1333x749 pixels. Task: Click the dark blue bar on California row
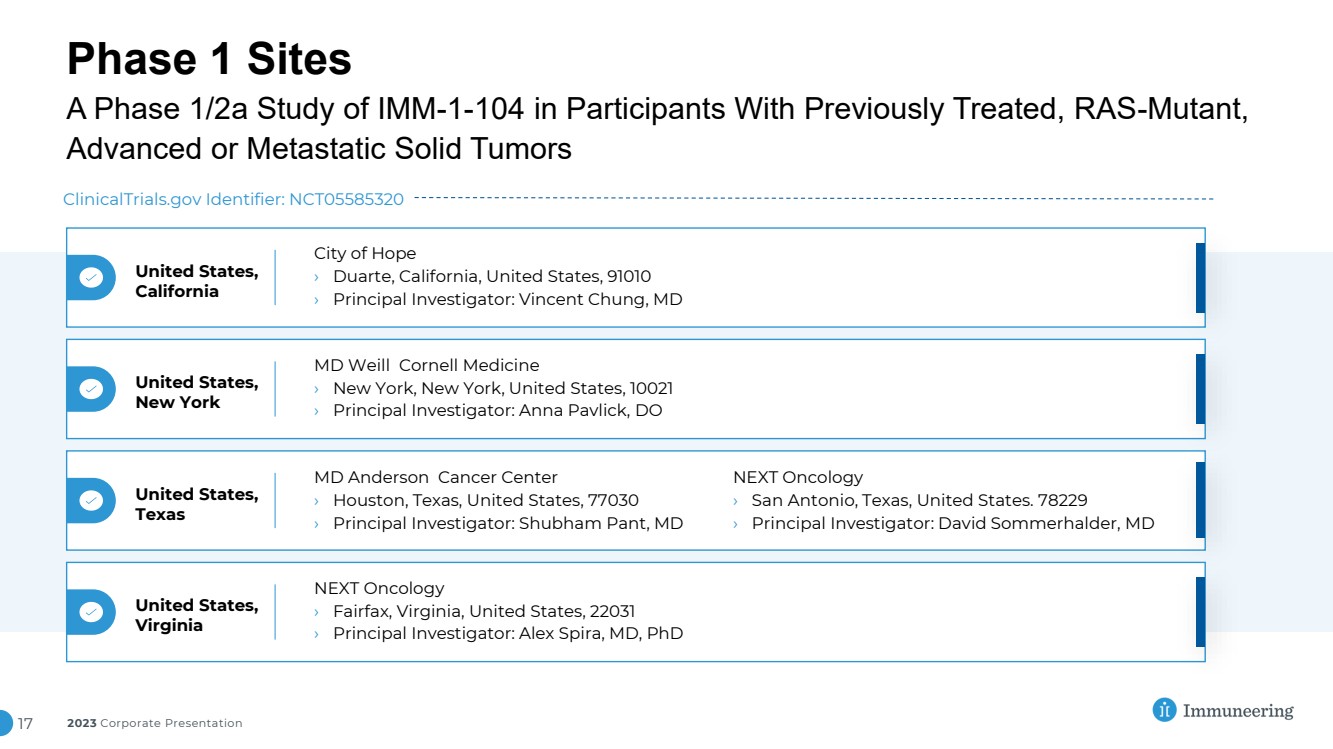[x=1200, y=278]
